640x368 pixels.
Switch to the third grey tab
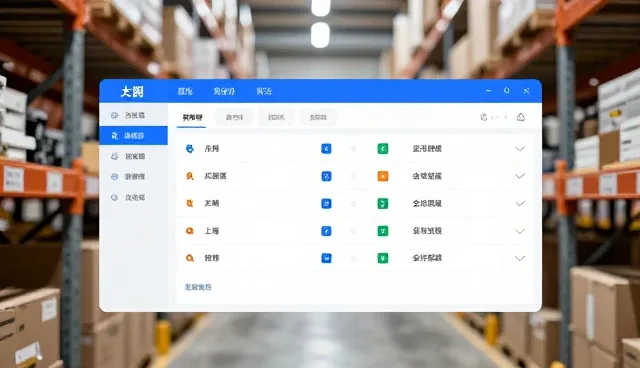click(x=276, y=117)
